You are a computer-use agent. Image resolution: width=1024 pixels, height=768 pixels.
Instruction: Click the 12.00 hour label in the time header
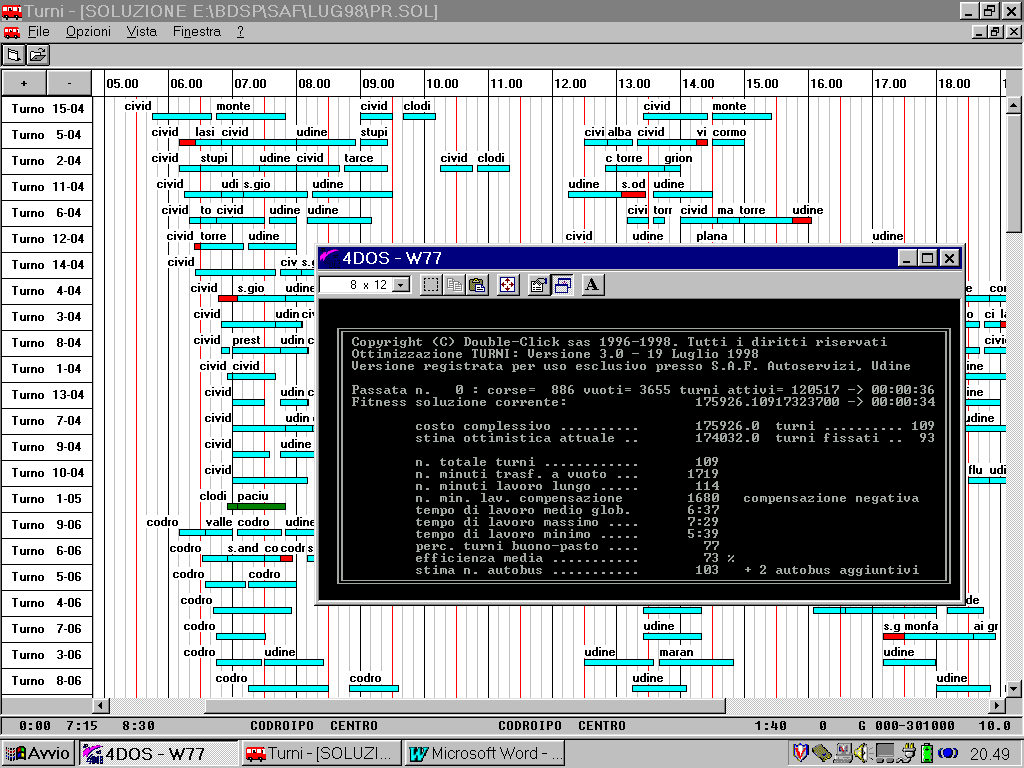coord(570,84)
